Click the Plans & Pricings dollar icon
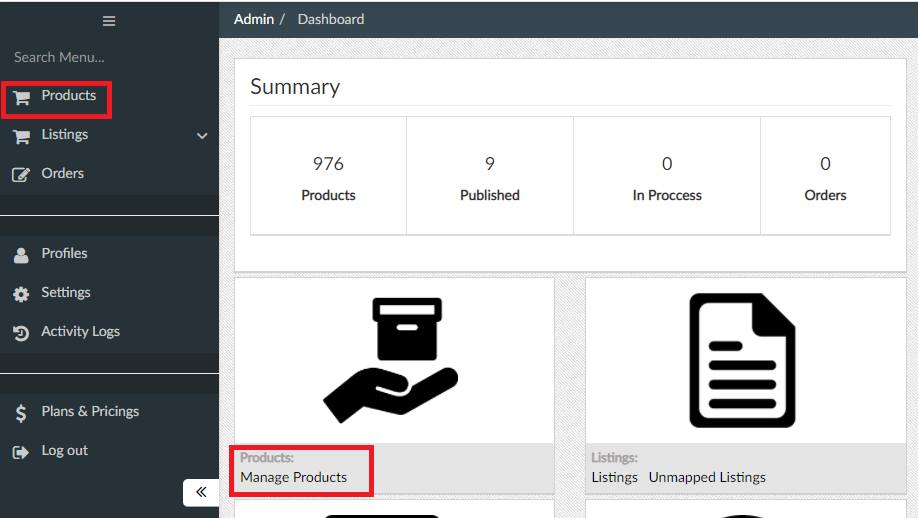 [x=21, y=413]
